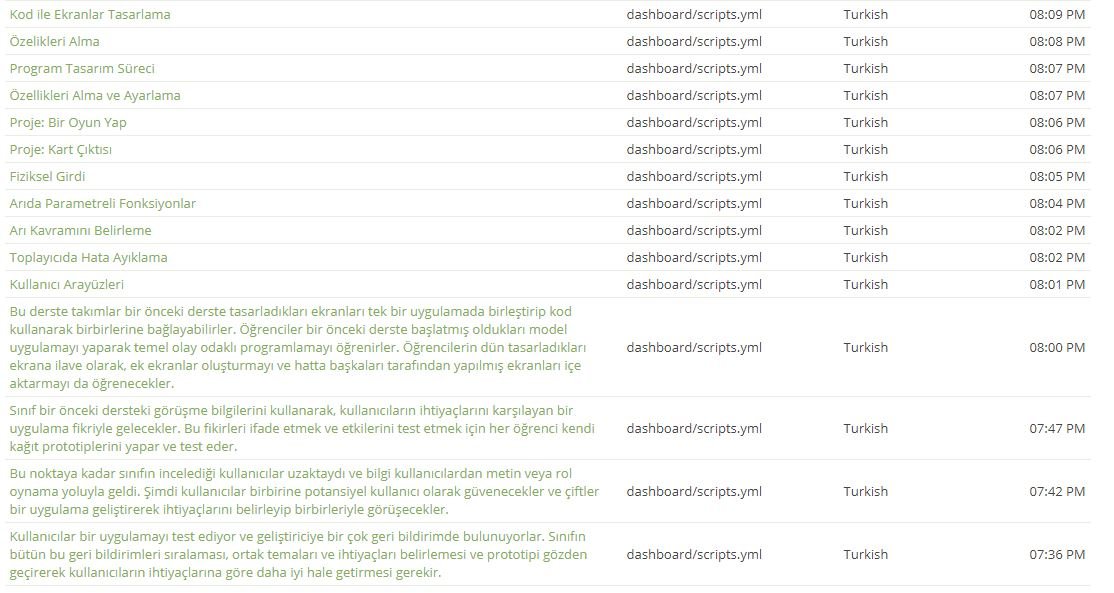Click the 'Kullanıcı Arayüzleri' link
Screen dimensions: 1114x593
66,284
